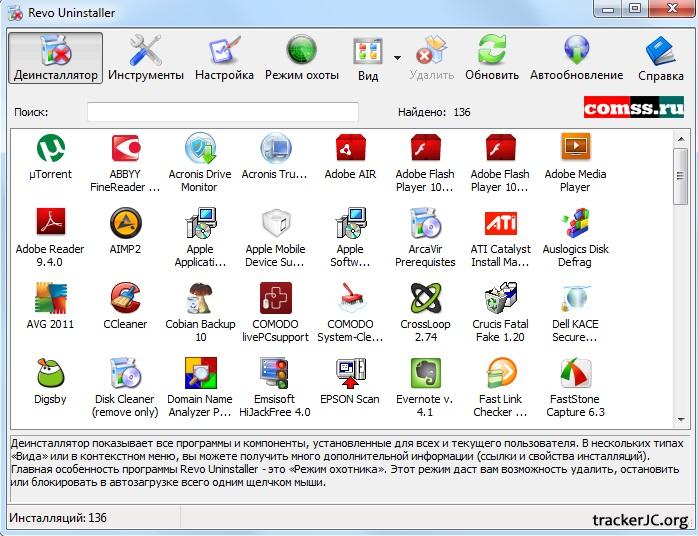Viewport: 698px width, 536px height.
Task: Select the CCleaner program icon
Action: tap(125, 298)
